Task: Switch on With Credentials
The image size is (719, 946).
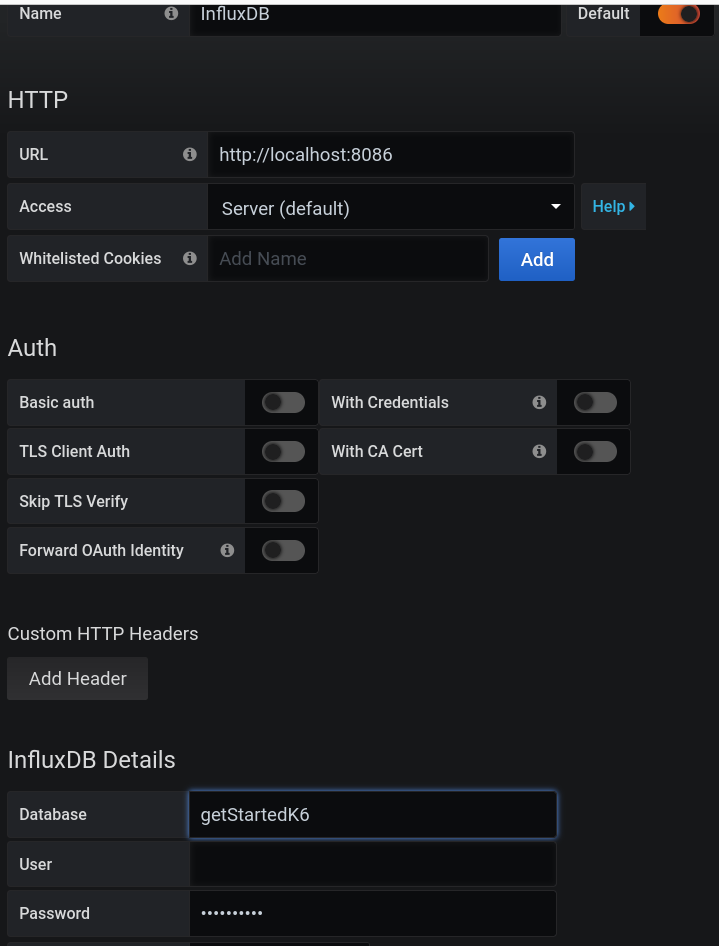Action: coord(595,403)
